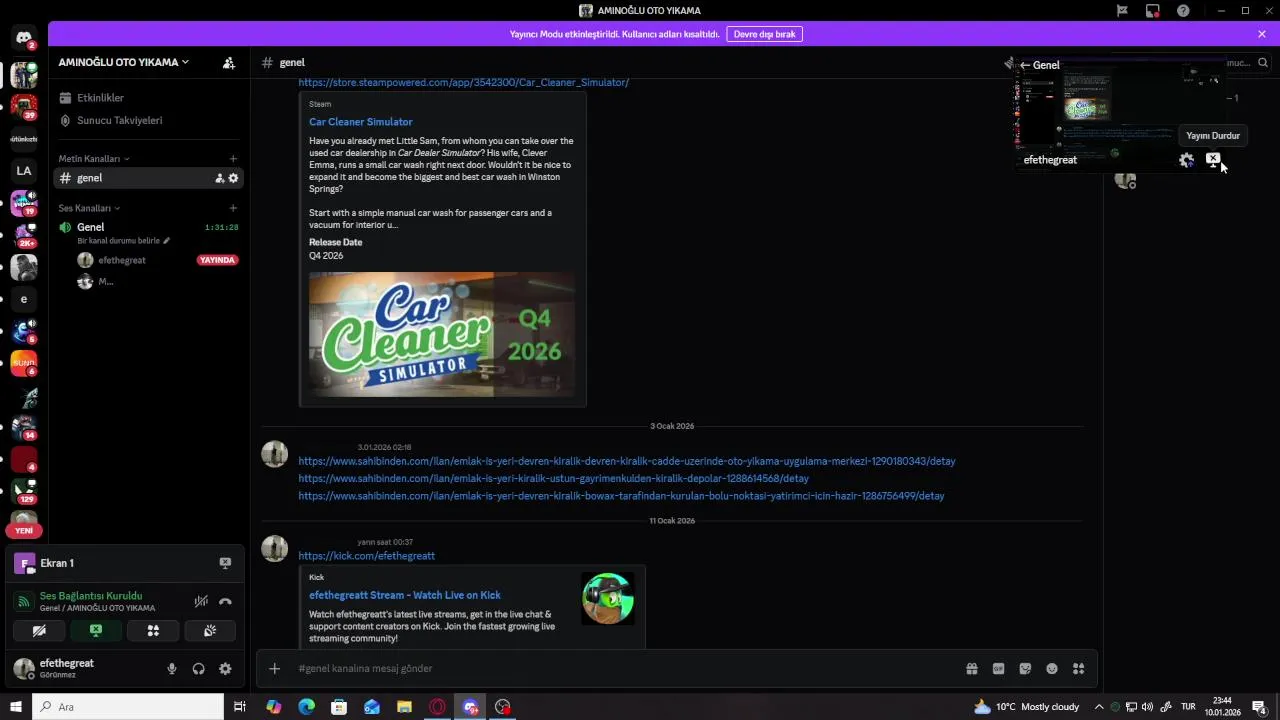Screen dimensions: 1280x720
Task: Open sahibinden link ending 1290180343/detay
Action: [x=627, y=461]
